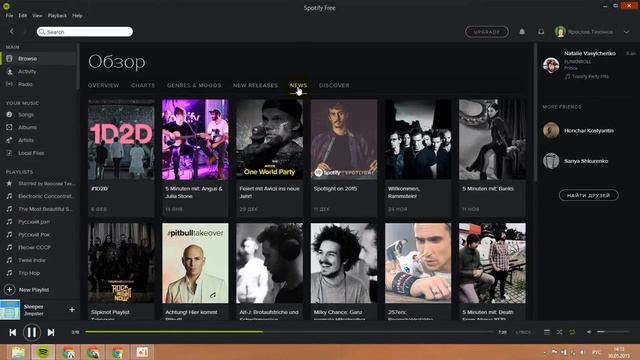Adjust the volume slider
This screenshot has height=360, width=640.
(x=613, y=332)
